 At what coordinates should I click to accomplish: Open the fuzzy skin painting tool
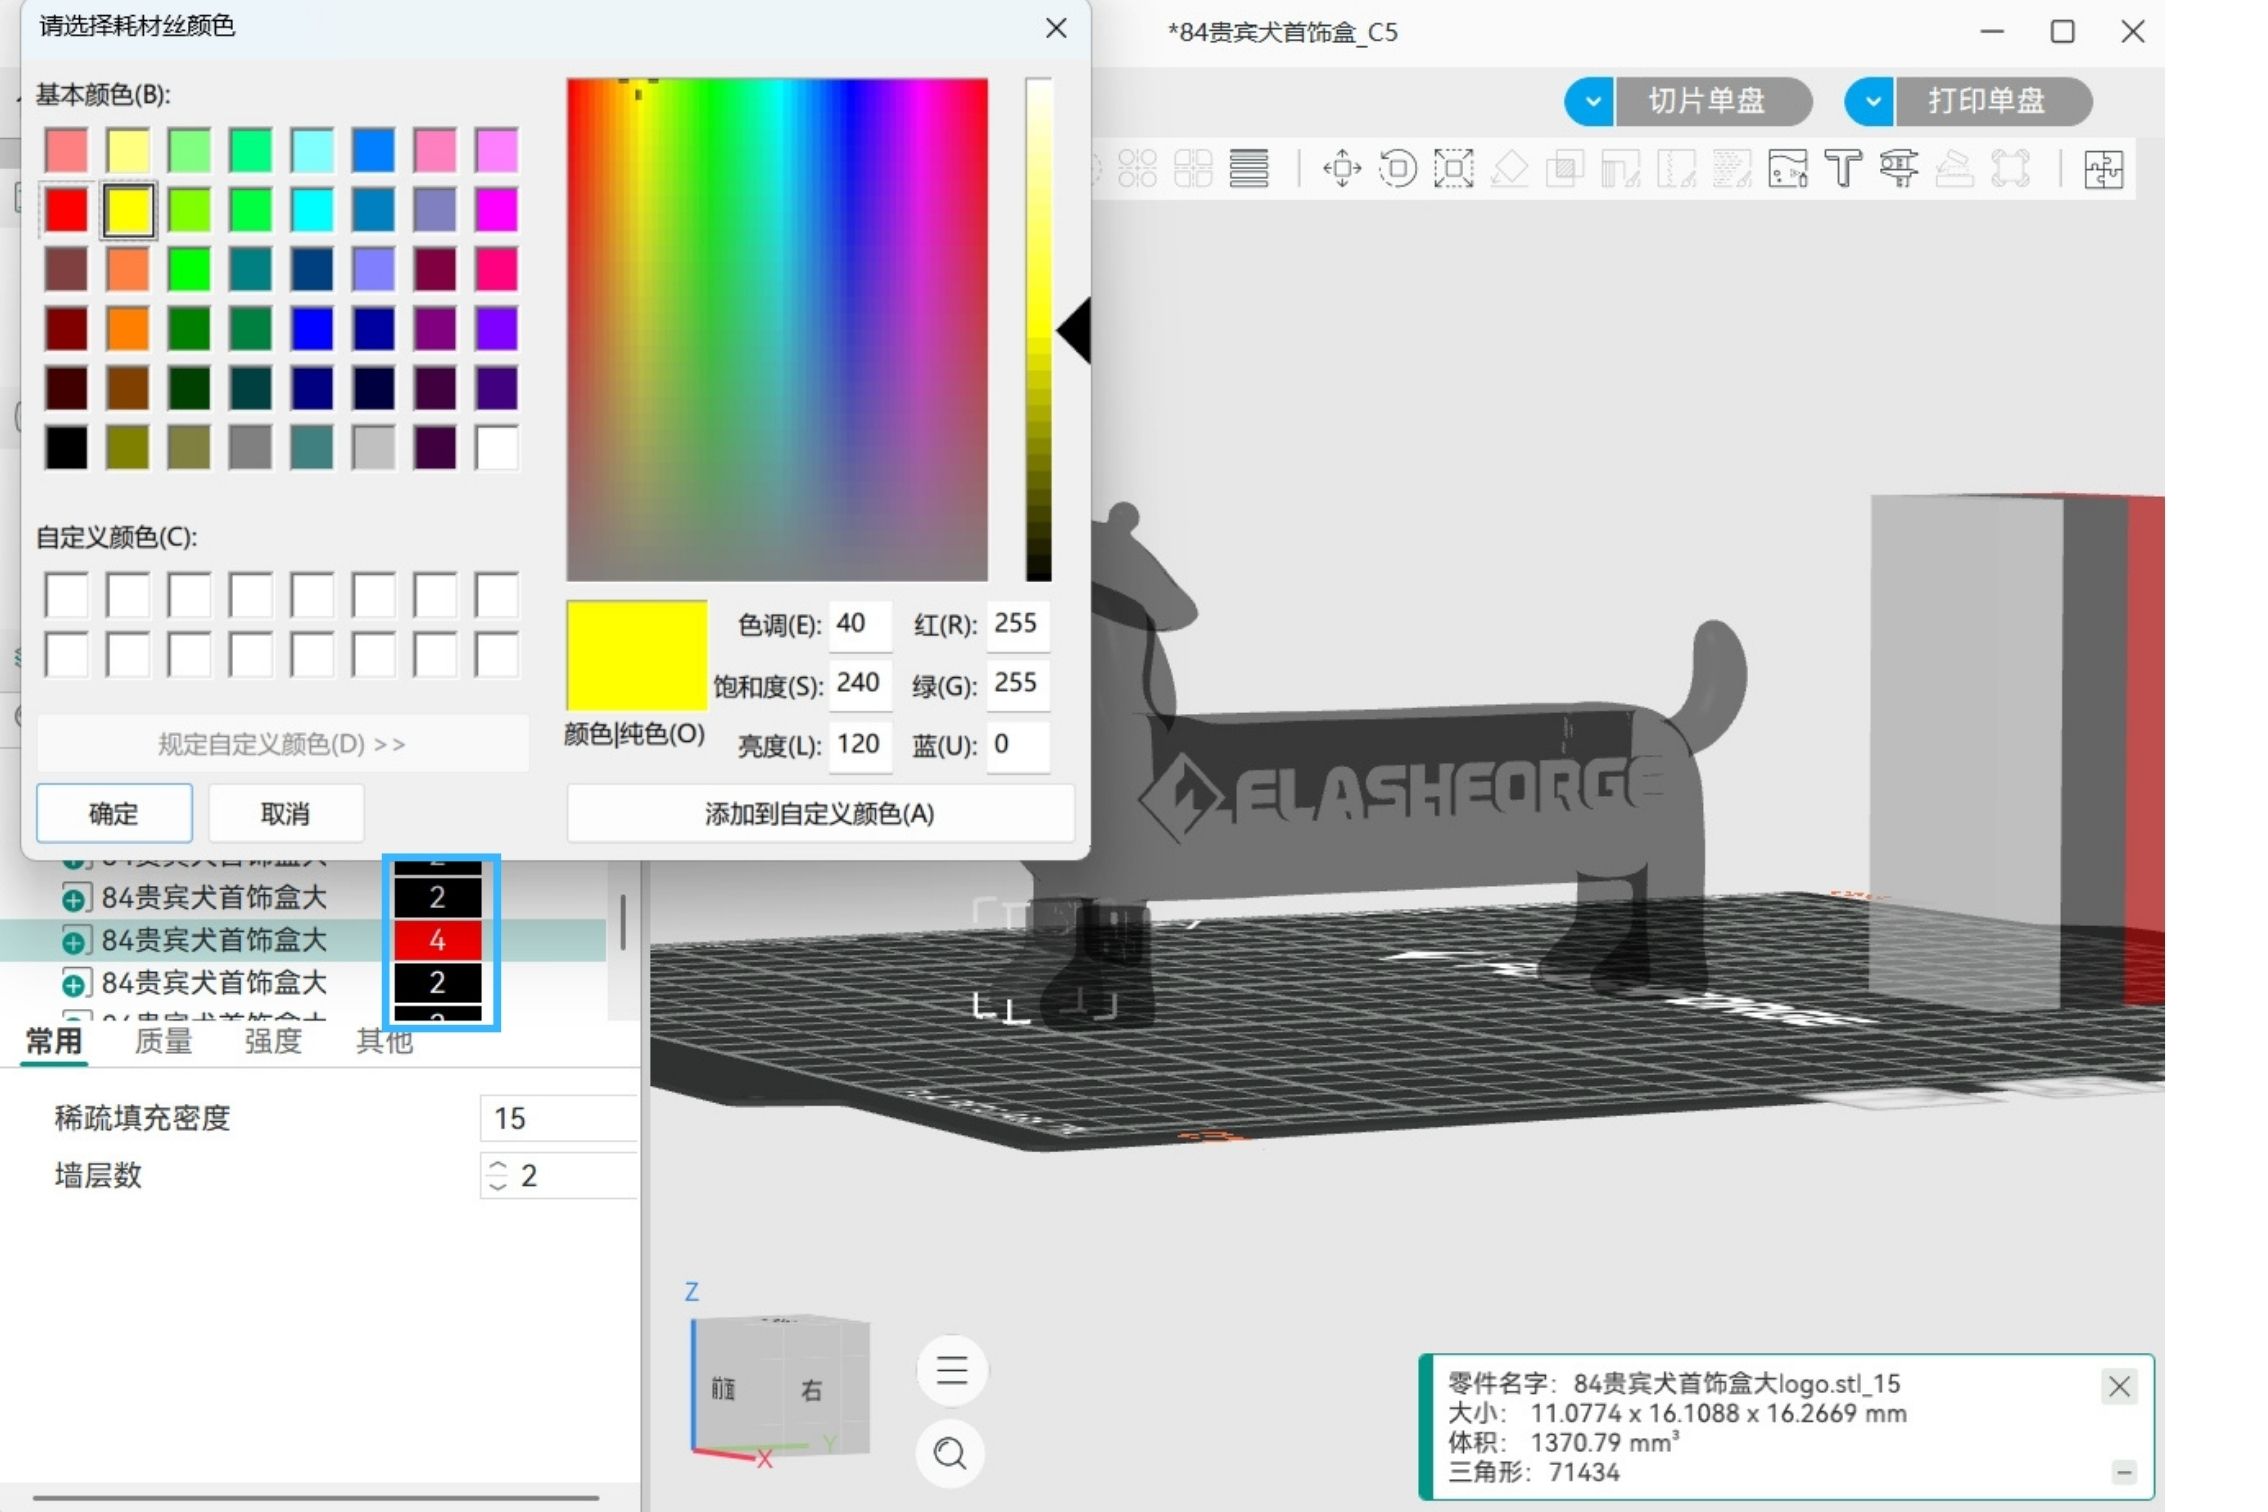pos(1732,168)
